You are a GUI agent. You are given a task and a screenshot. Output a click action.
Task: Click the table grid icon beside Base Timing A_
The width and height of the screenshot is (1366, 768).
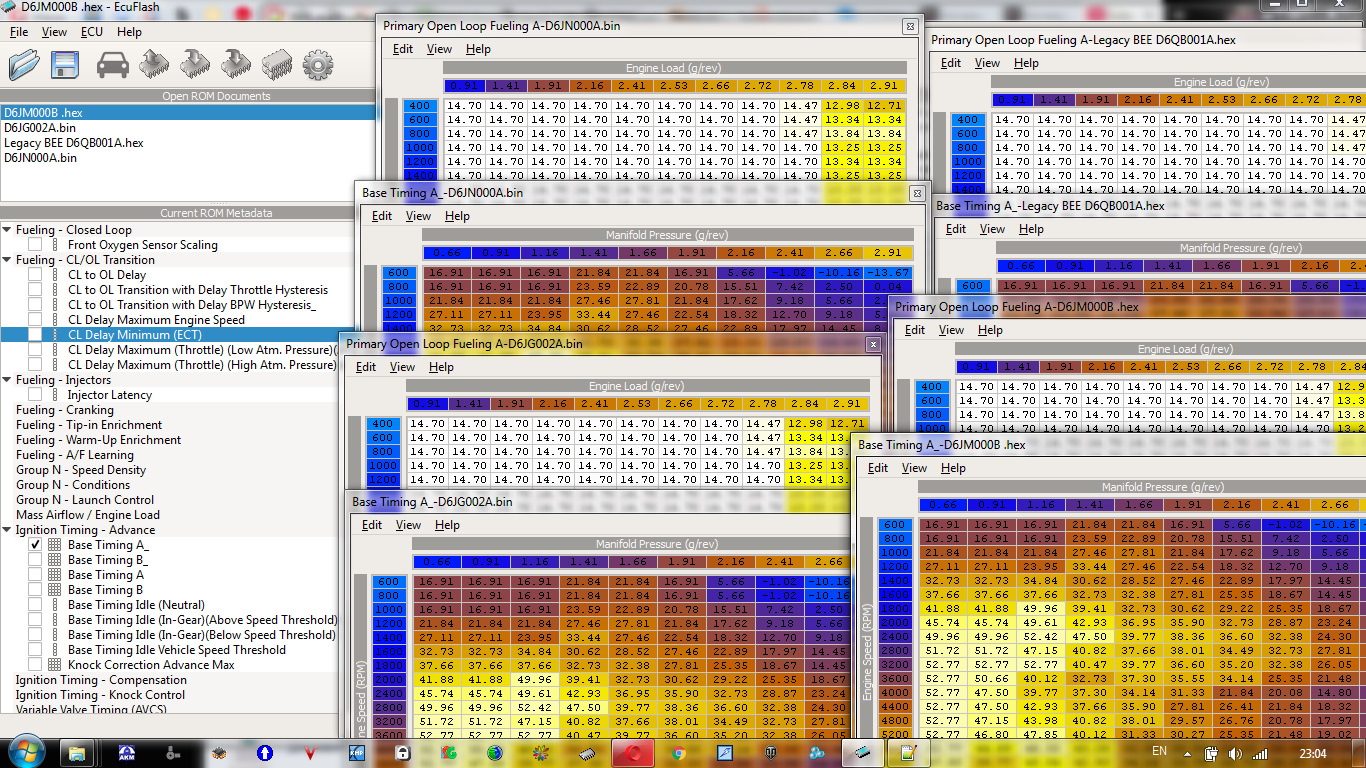(55, 545)
